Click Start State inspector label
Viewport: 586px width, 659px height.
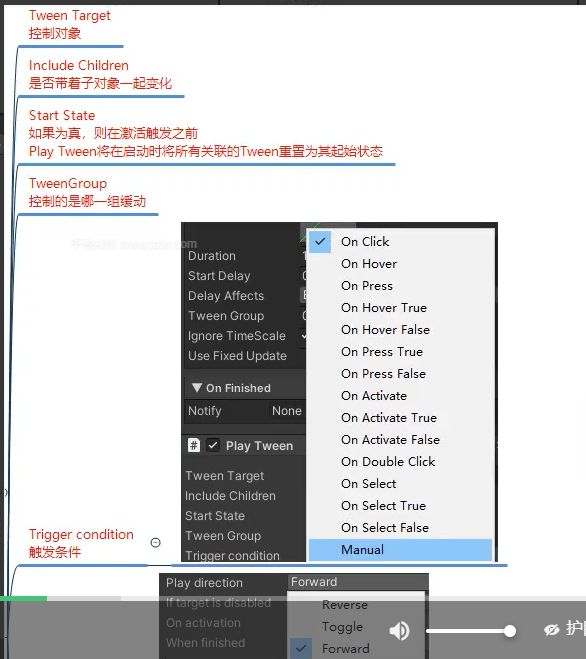[x=215, y=516]
